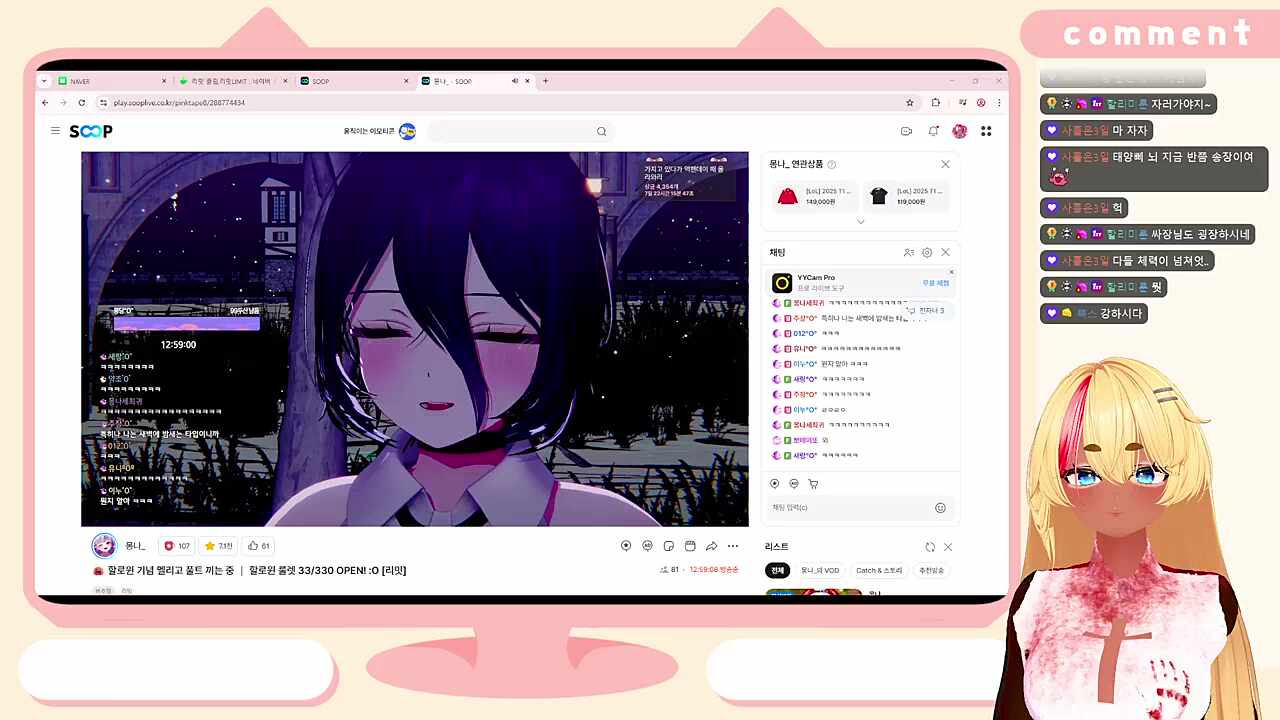Click the red badge button showing 107
The width and height of the screenshot is (1280, 720).
pyautogui.click(x=177, y=546)
